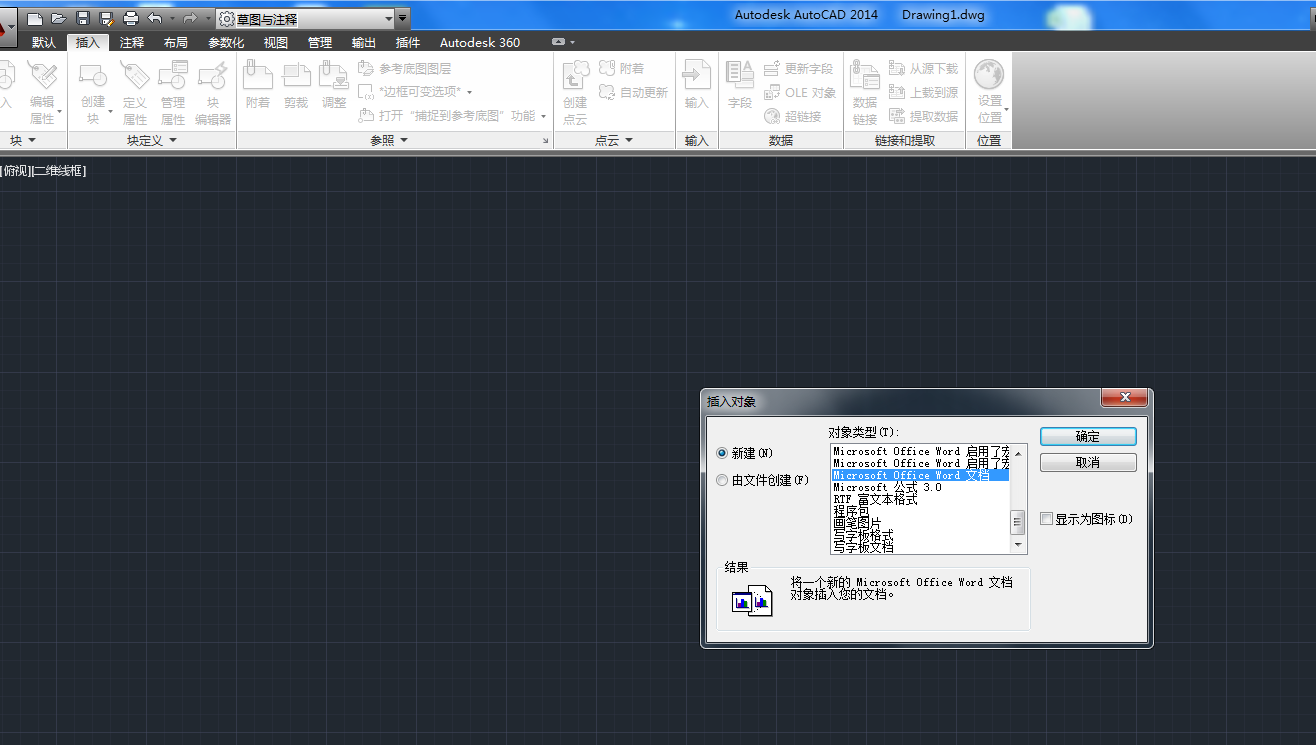Click the 管理属性 manage attributes icon
This screenshot has height=745, width=1316.
[173, 75]
